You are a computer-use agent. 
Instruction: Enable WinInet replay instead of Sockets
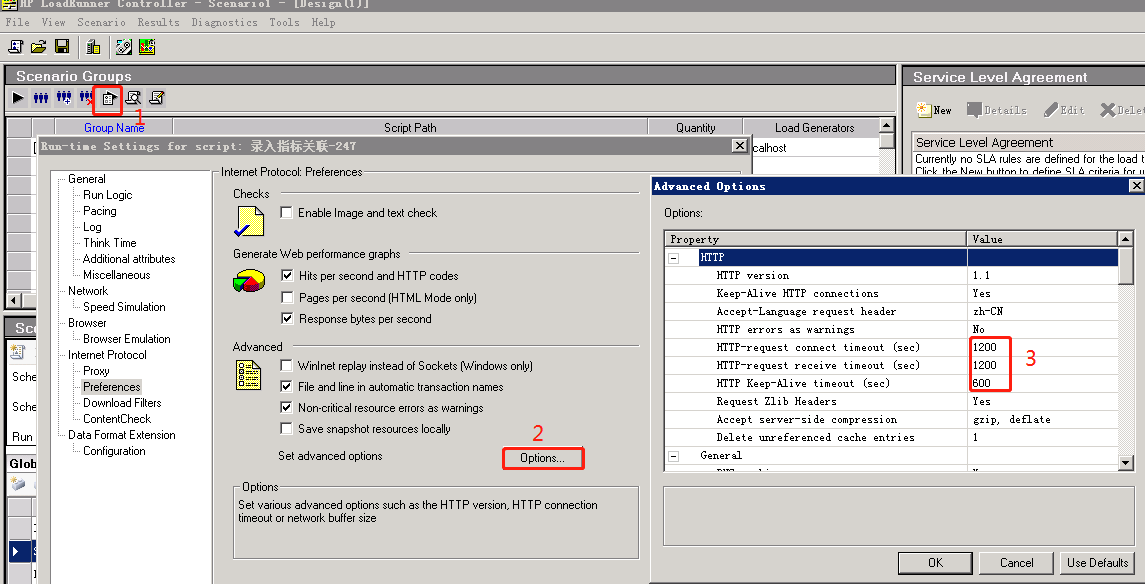coord(286,366)
